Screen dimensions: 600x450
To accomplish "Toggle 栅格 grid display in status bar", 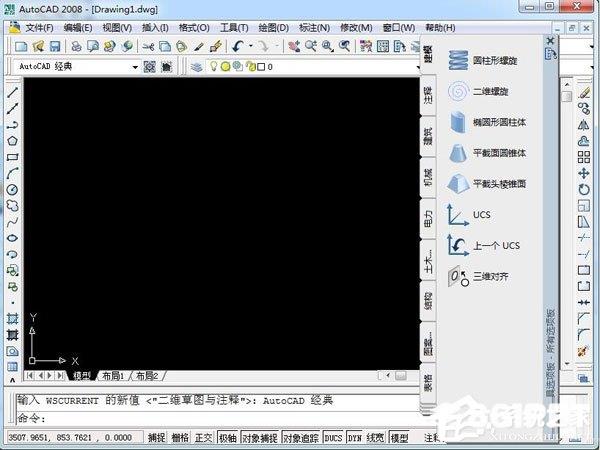I will tap(180, 437).
